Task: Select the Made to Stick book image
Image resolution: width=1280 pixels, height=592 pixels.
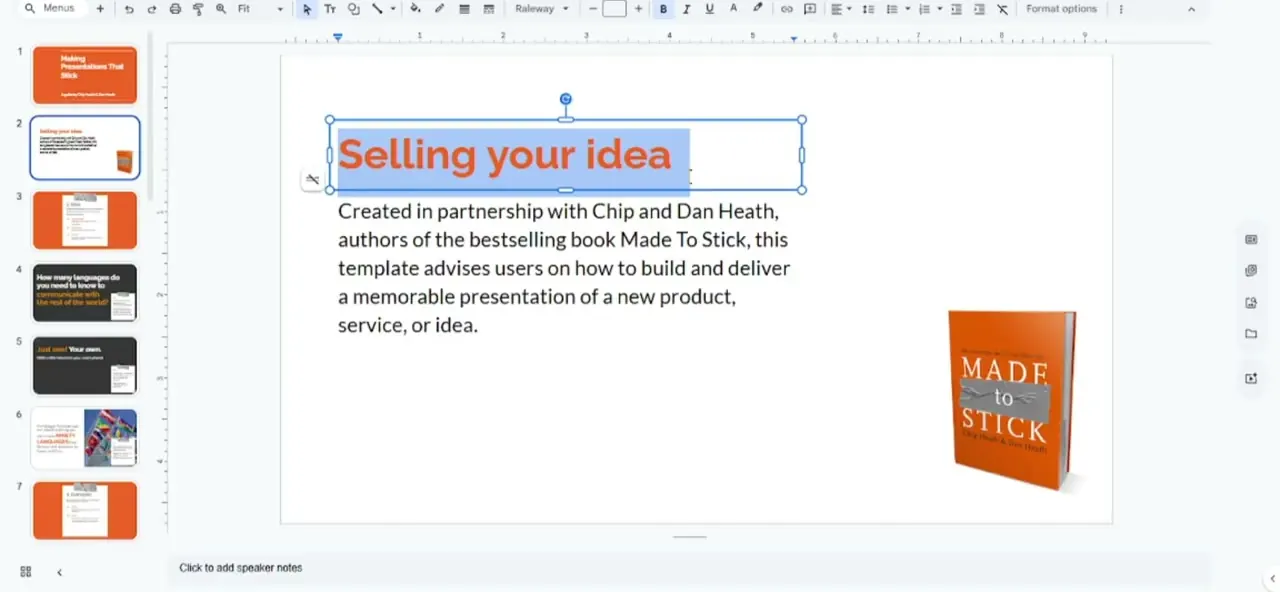Action: click(x=1012, y=400)
